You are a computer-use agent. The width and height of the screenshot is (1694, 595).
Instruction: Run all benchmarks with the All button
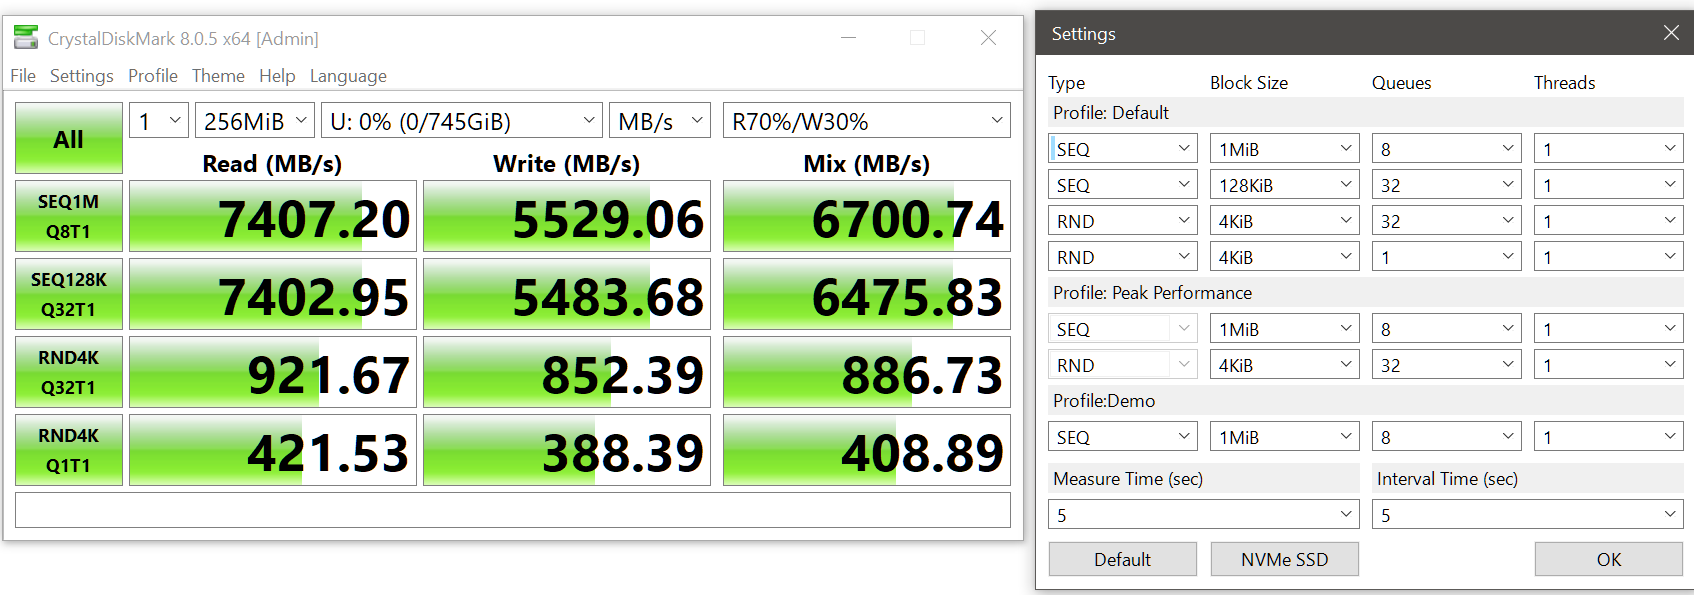[x=68, y=139]
